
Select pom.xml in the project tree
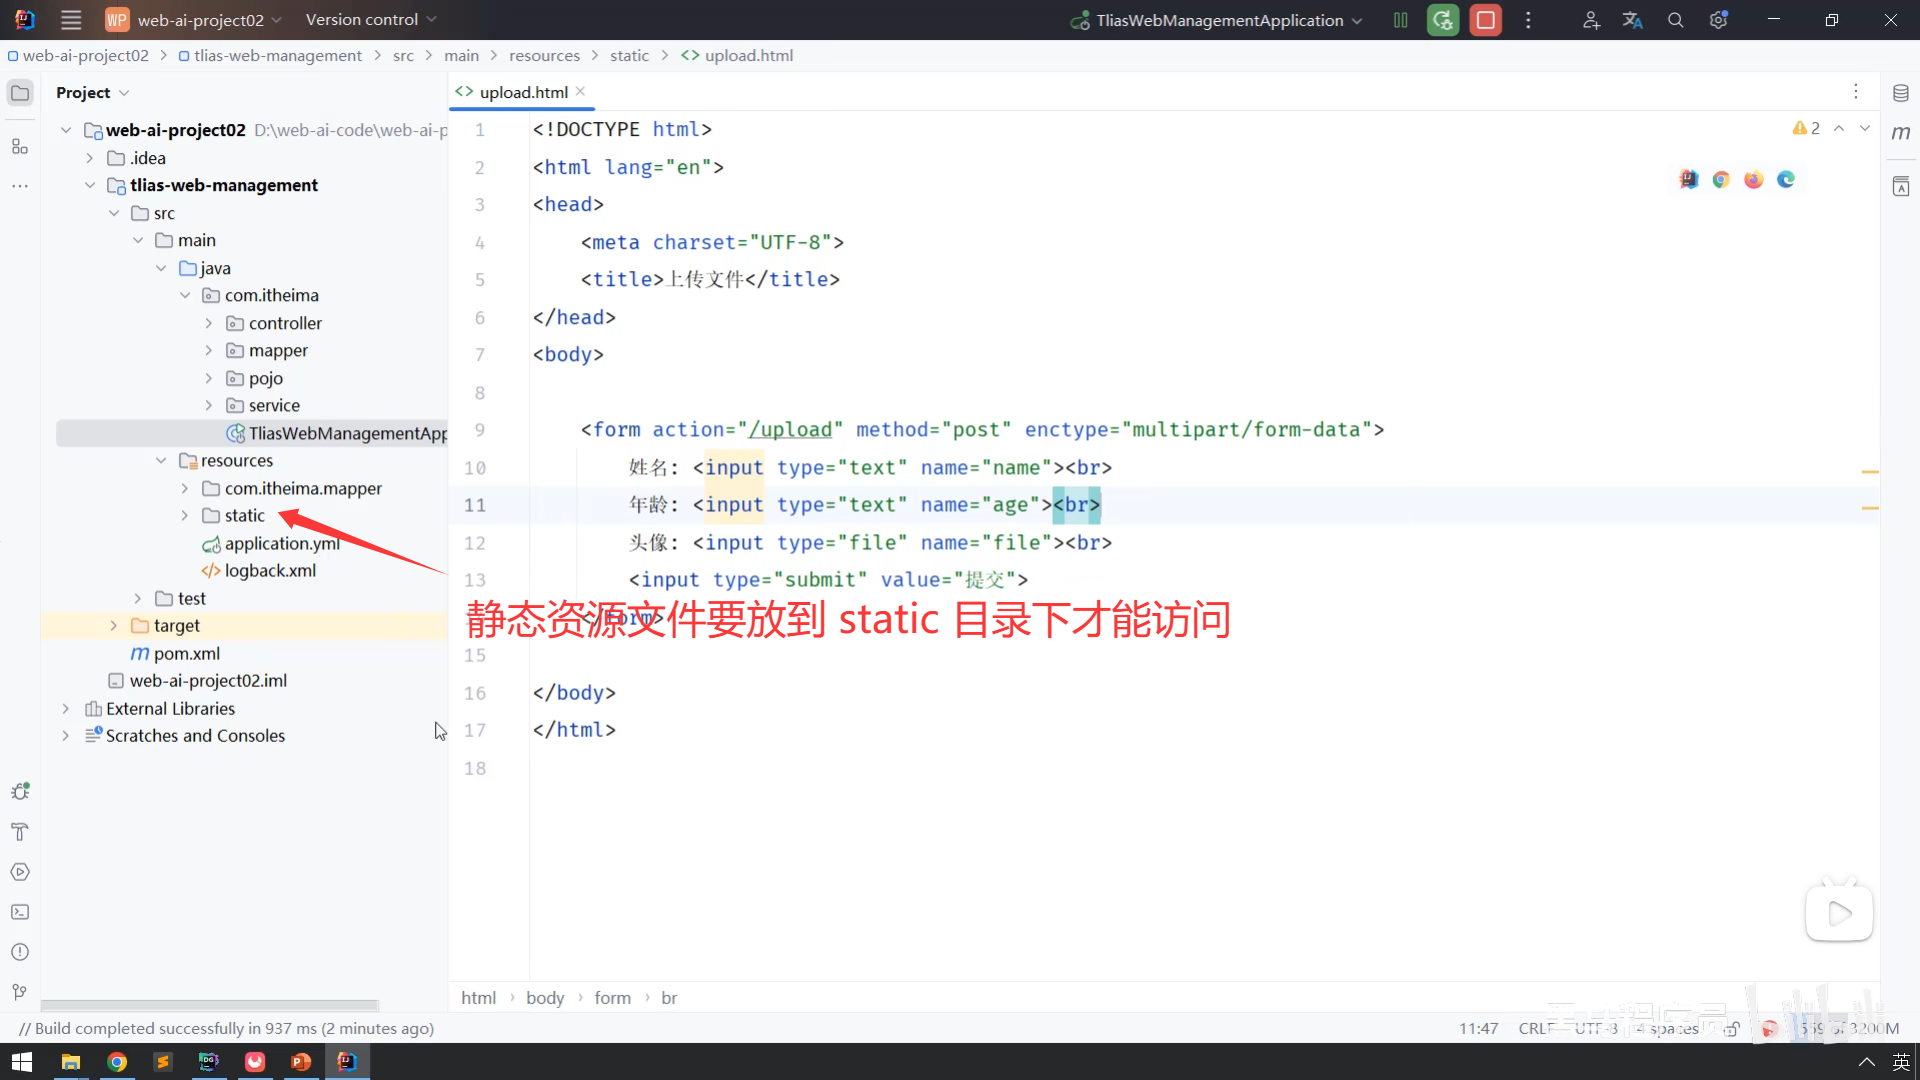pos(186,654)
